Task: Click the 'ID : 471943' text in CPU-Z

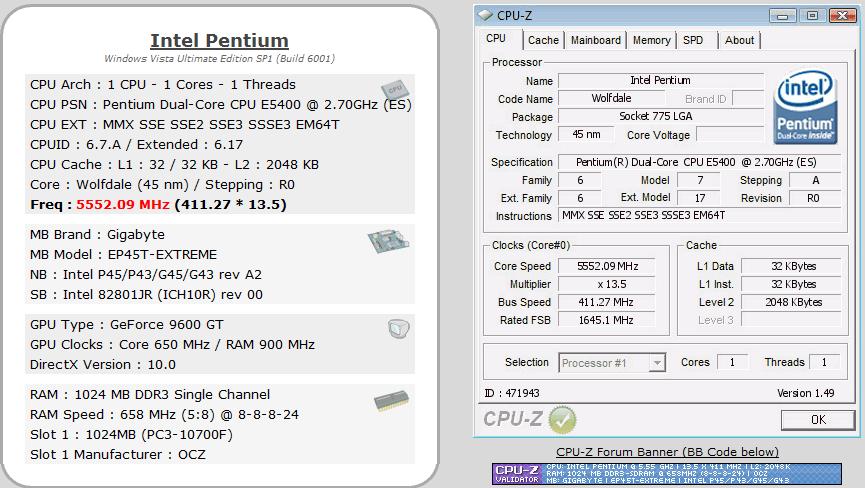Action: 512,393
